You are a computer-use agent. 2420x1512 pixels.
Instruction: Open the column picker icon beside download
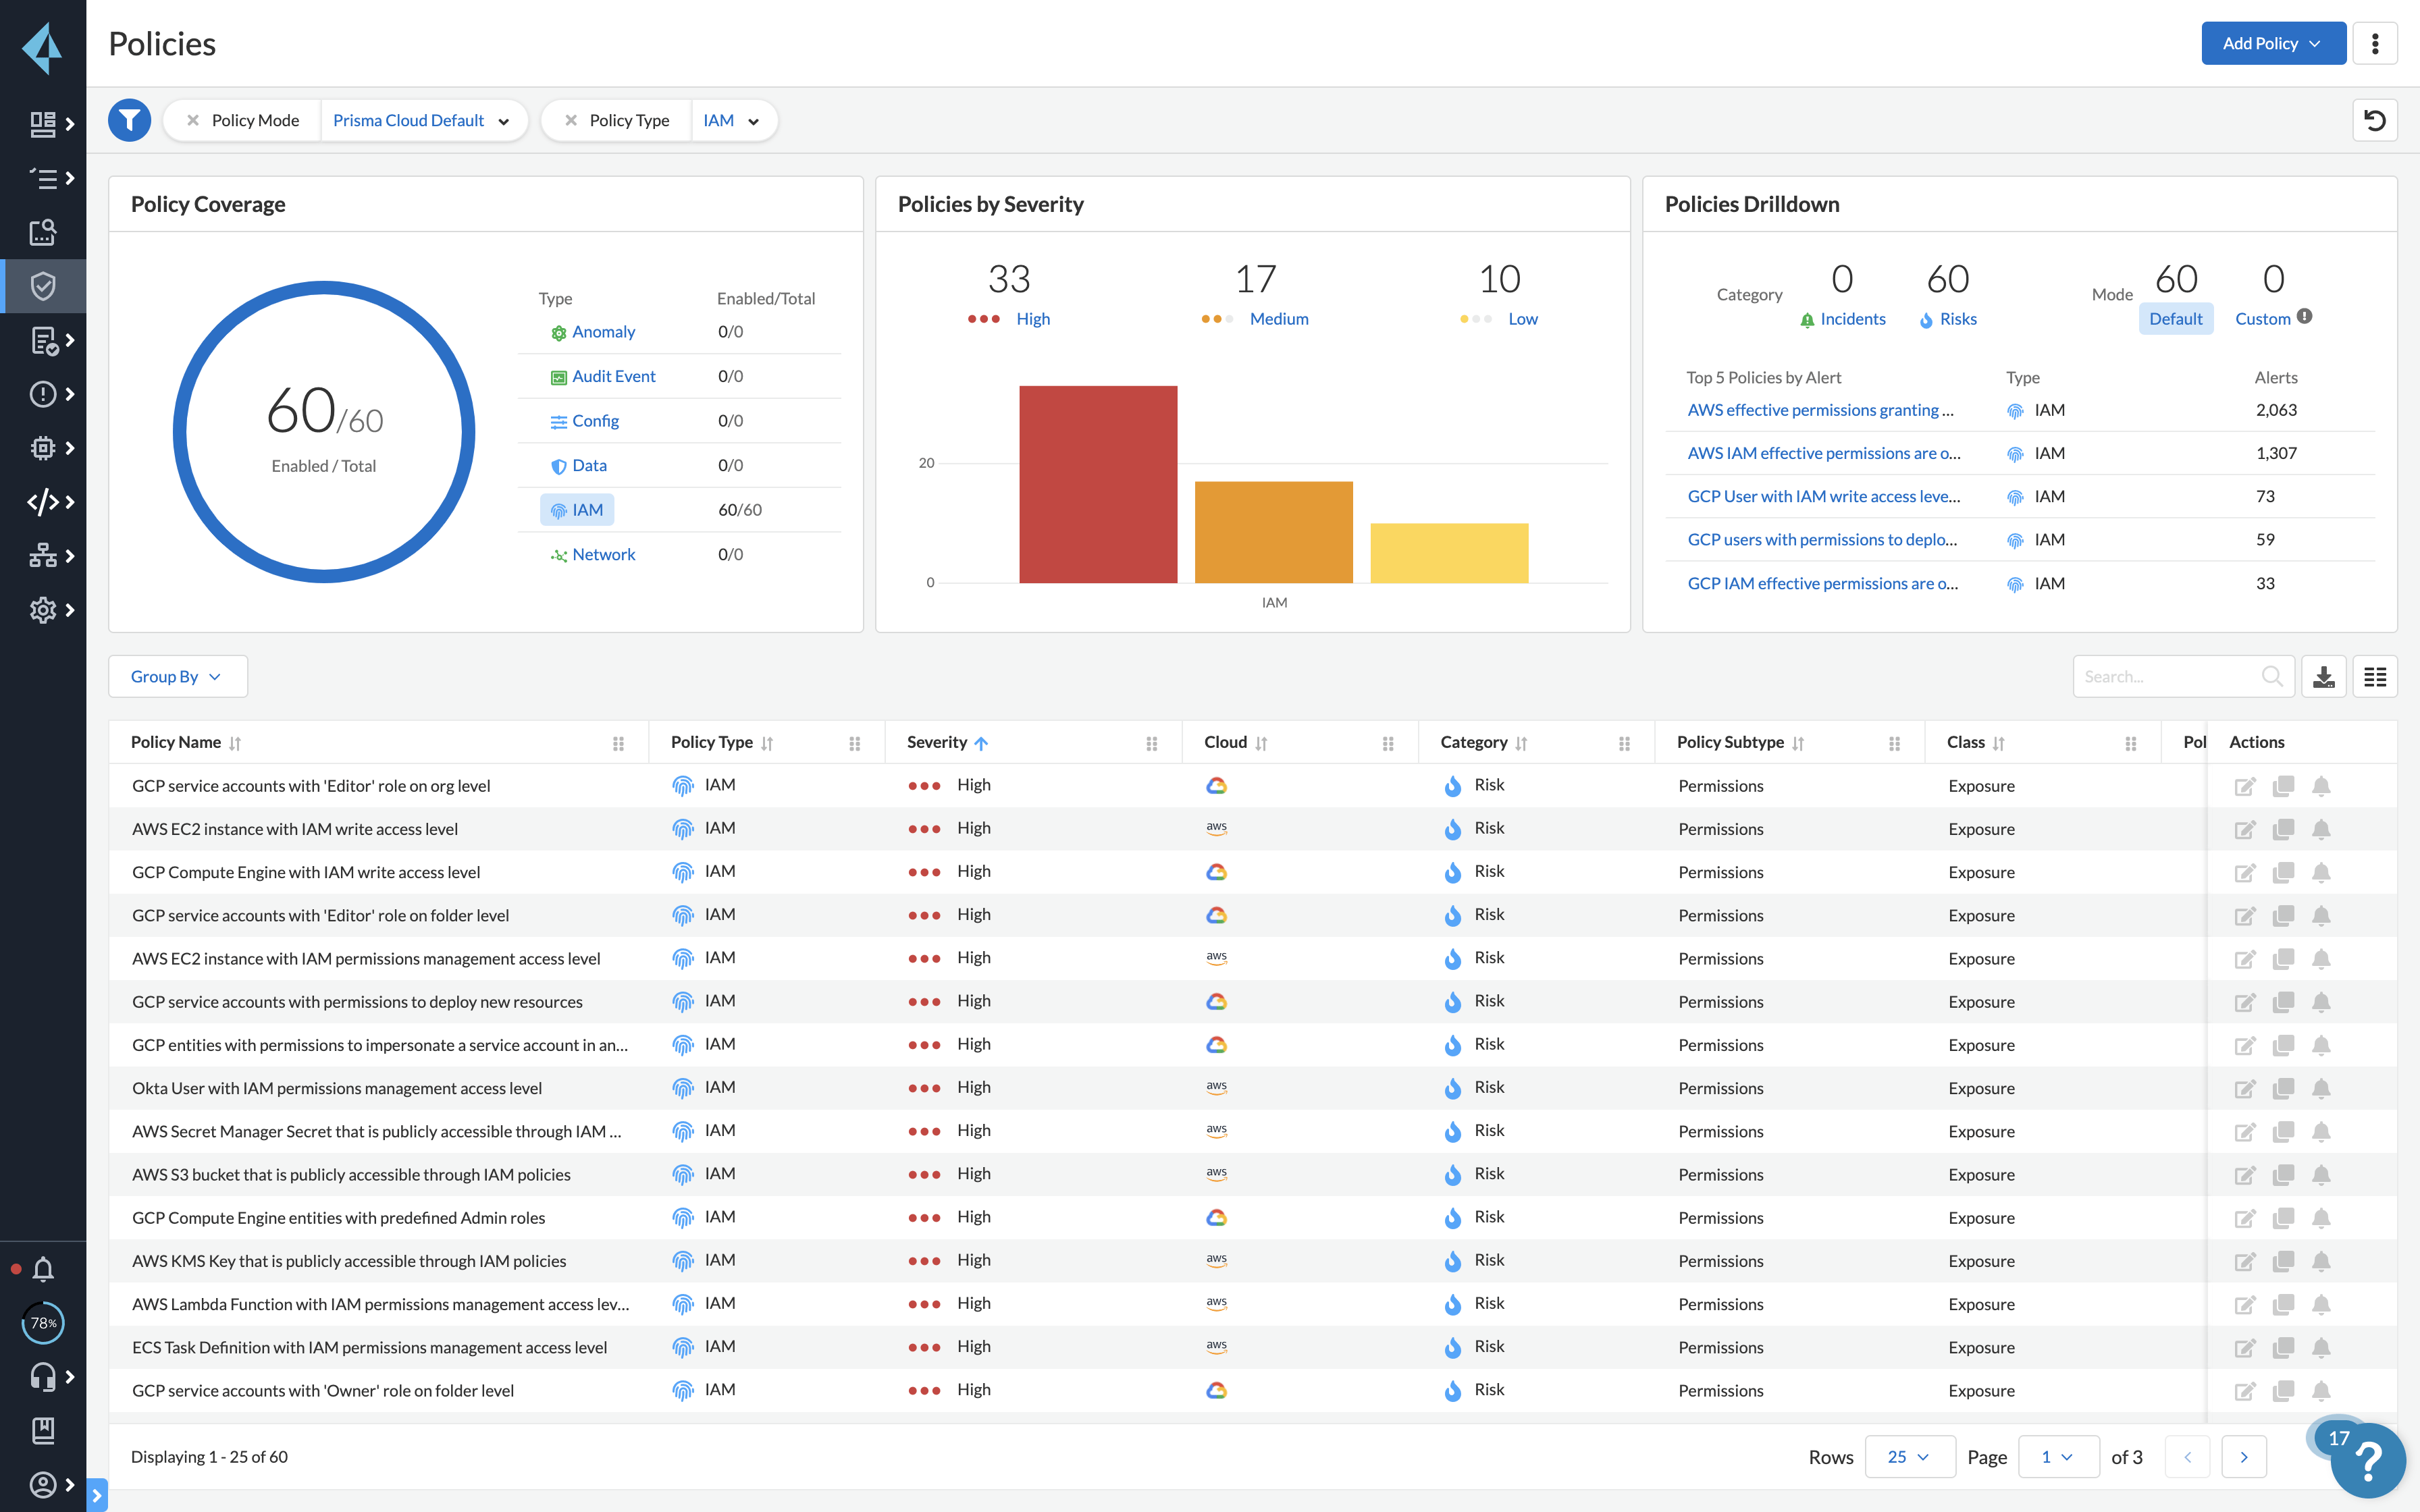(x=2374, y=677)
